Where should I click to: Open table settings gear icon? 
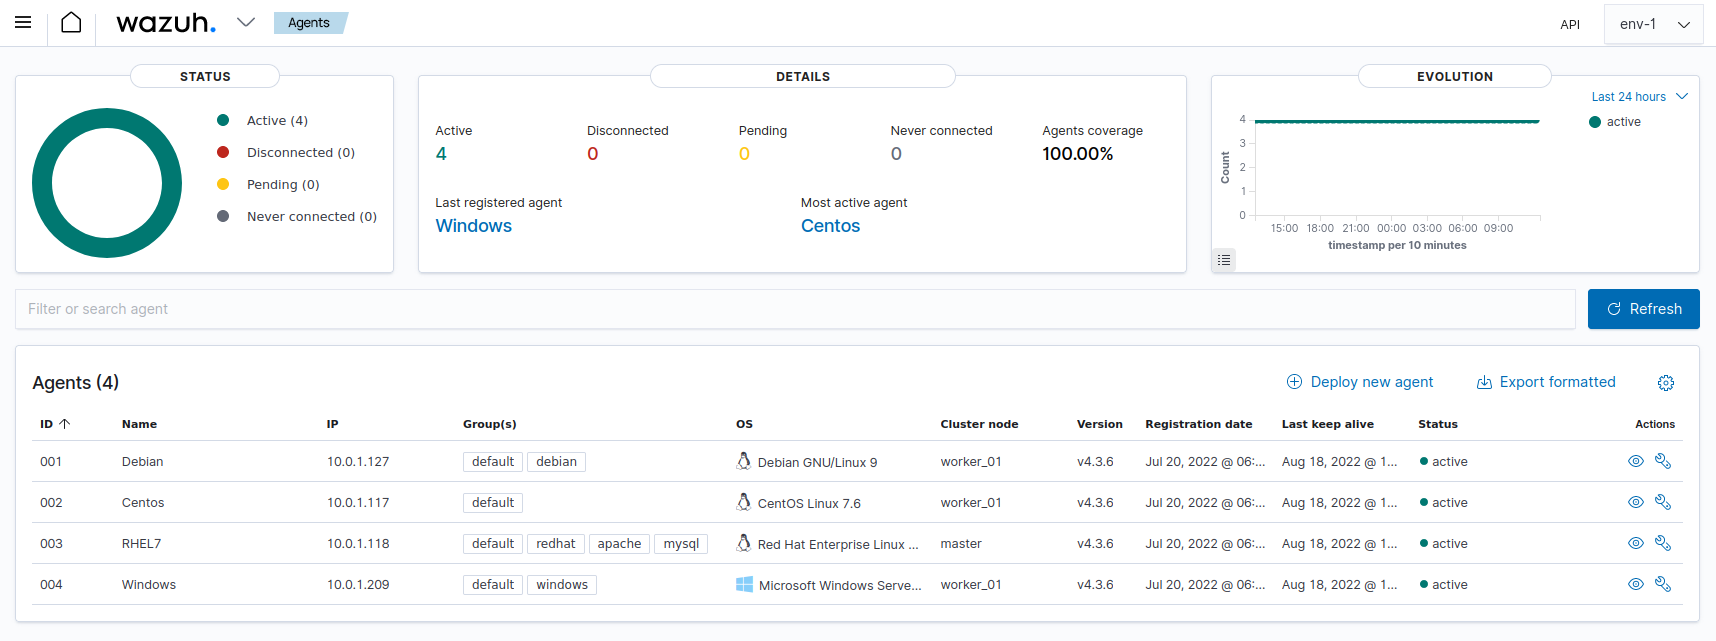click(1666, 383)
